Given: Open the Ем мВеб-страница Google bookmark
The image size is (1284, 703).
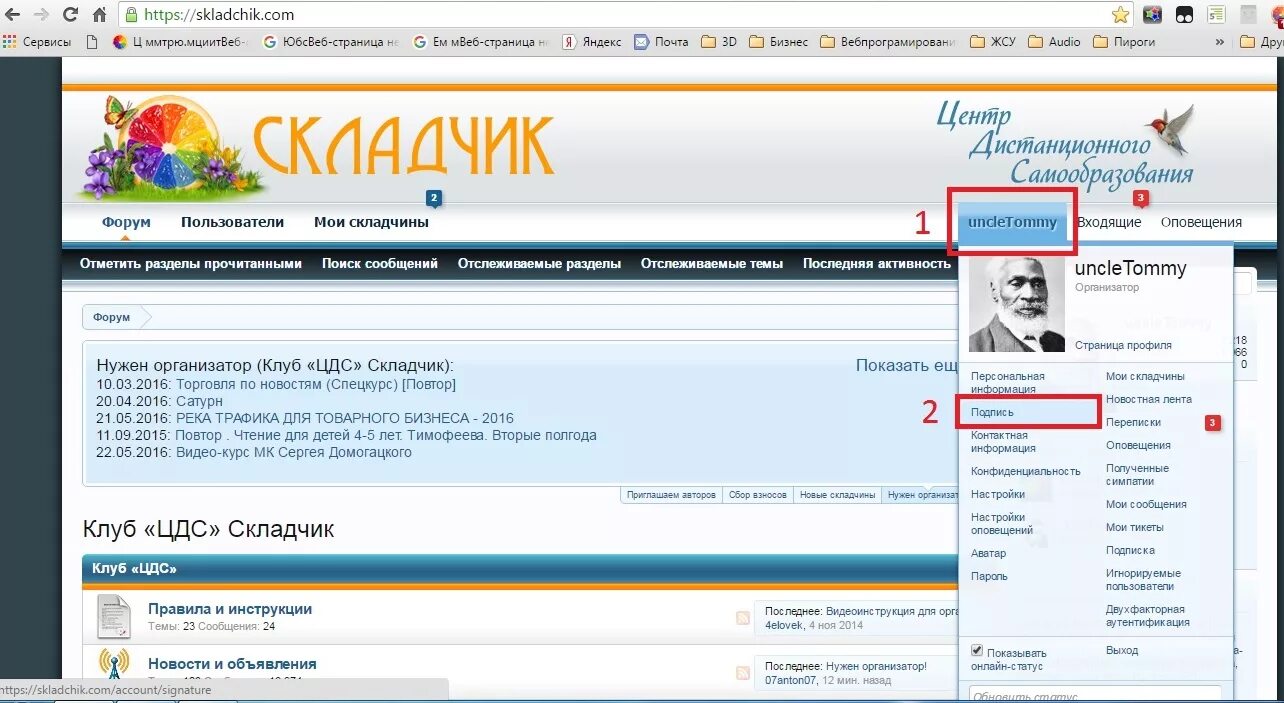Looking at the screenshot, I should click(x=480, y=42).
